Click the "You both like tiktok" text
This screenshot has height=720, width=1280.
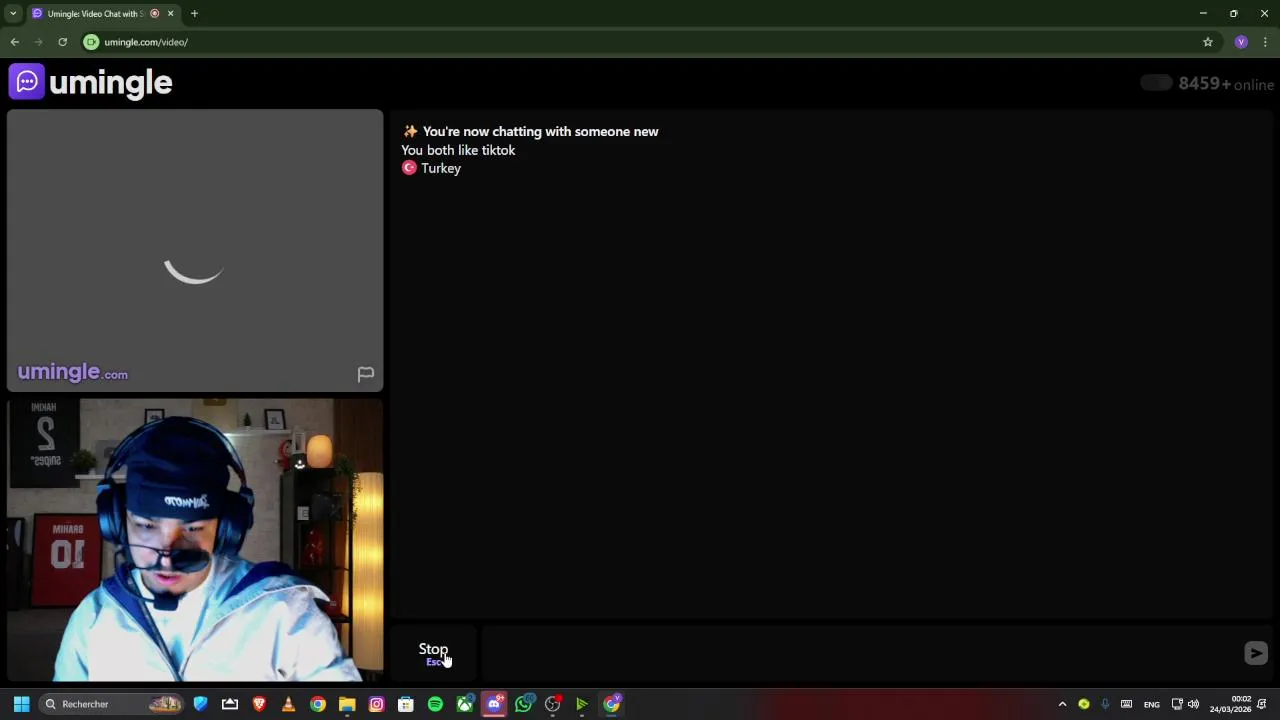(458, 150)
